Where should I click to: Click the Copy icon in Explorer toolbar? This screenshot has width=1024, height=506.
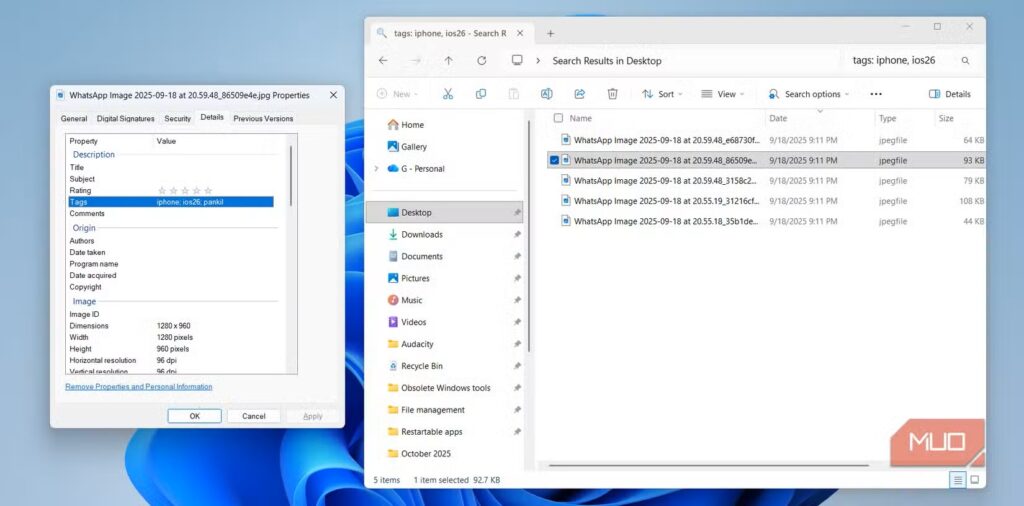481,94
